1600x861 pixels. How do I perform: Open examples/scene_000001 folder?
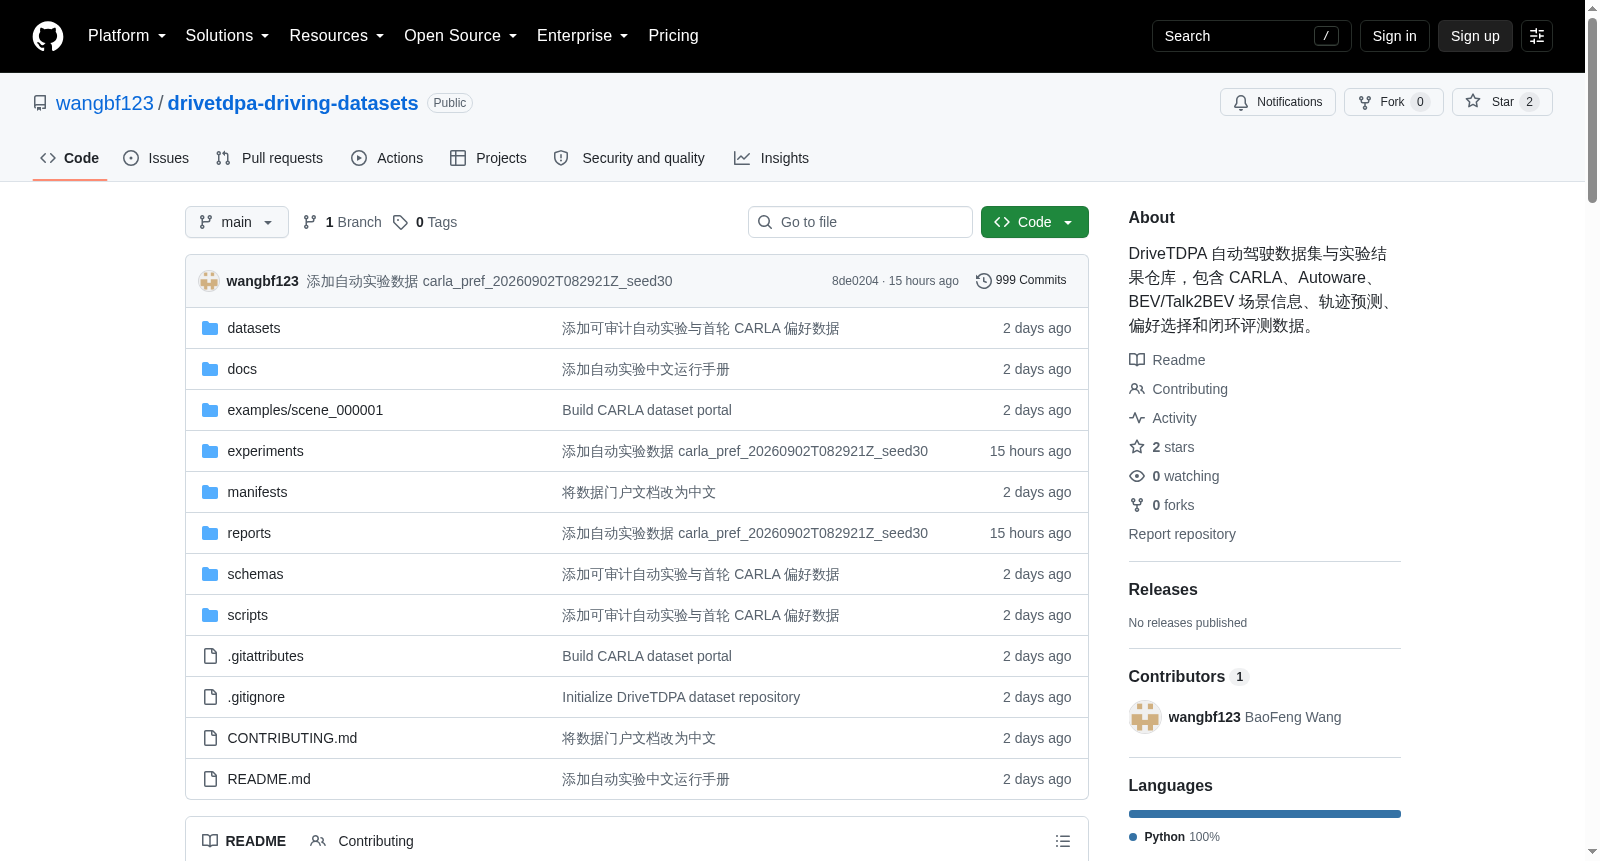tap(305, 410)
